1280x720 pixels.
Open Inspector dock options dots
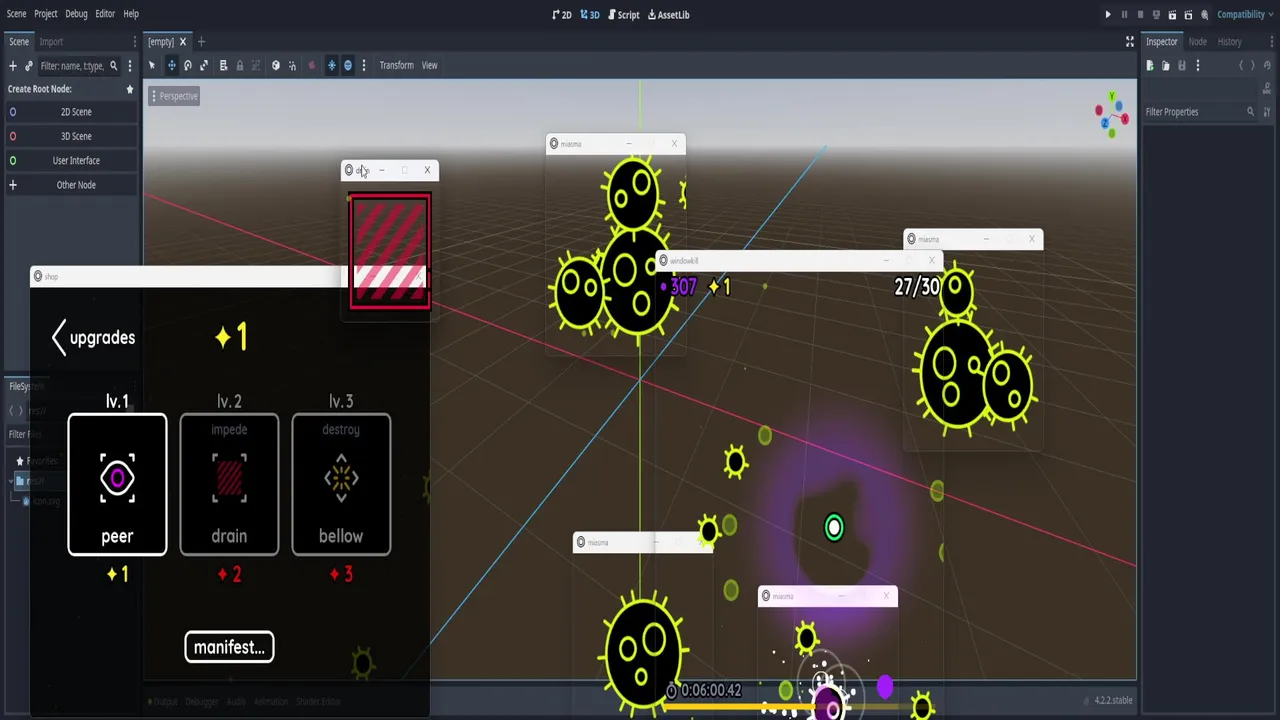1272,42
